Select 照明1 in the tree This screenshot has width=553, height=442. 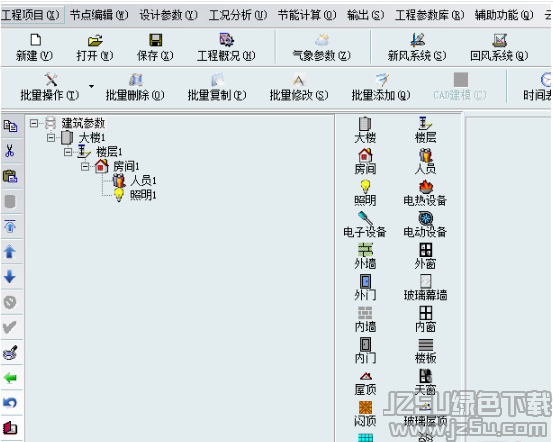coord(143,195)
